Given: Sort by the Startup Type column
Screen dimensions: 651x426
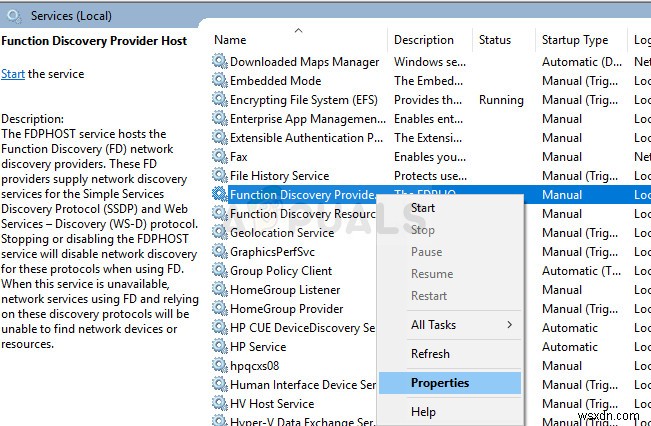Looking at the screenshot, I should pos(574,40).
